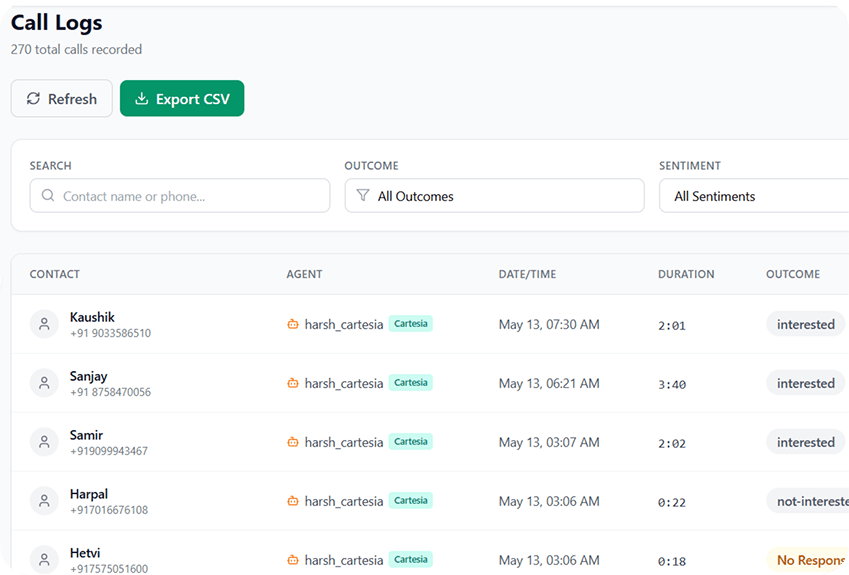This screenshot has height=575, width=849.
Task: Click the CONTACT column header
Action: coord(55,274)
